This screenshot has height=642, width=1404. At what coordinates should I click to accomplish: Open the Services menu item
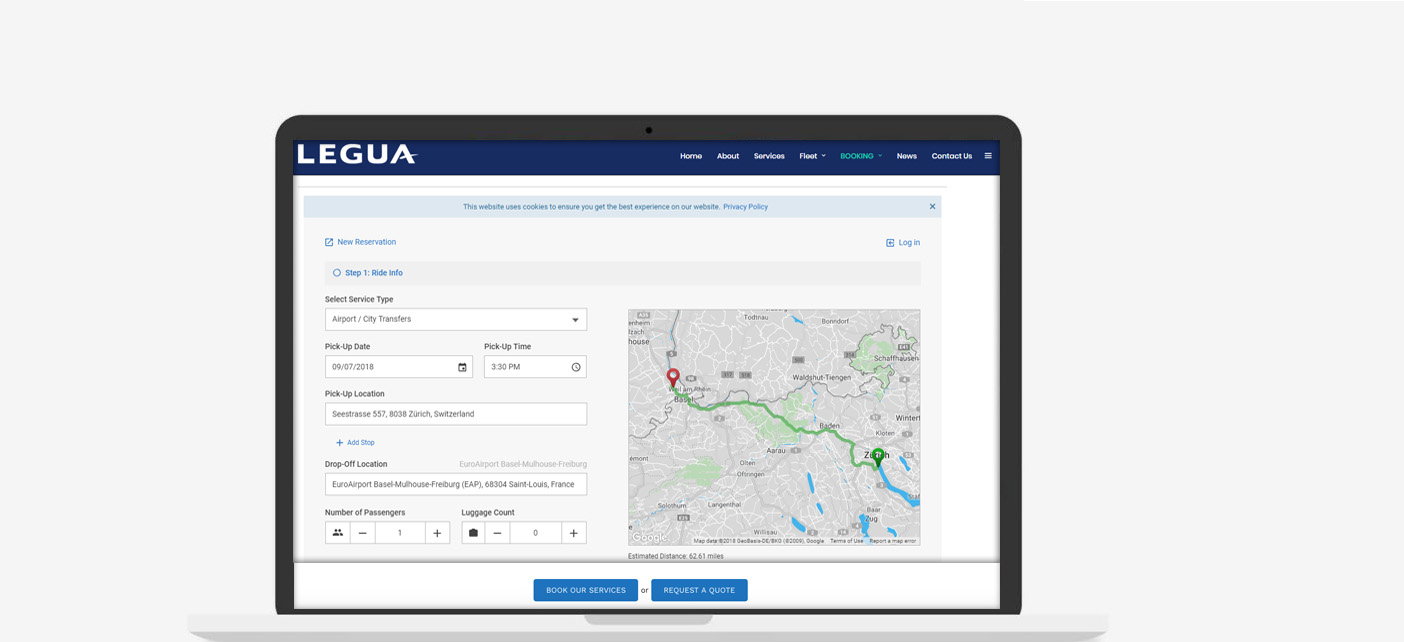pos(769,156)
